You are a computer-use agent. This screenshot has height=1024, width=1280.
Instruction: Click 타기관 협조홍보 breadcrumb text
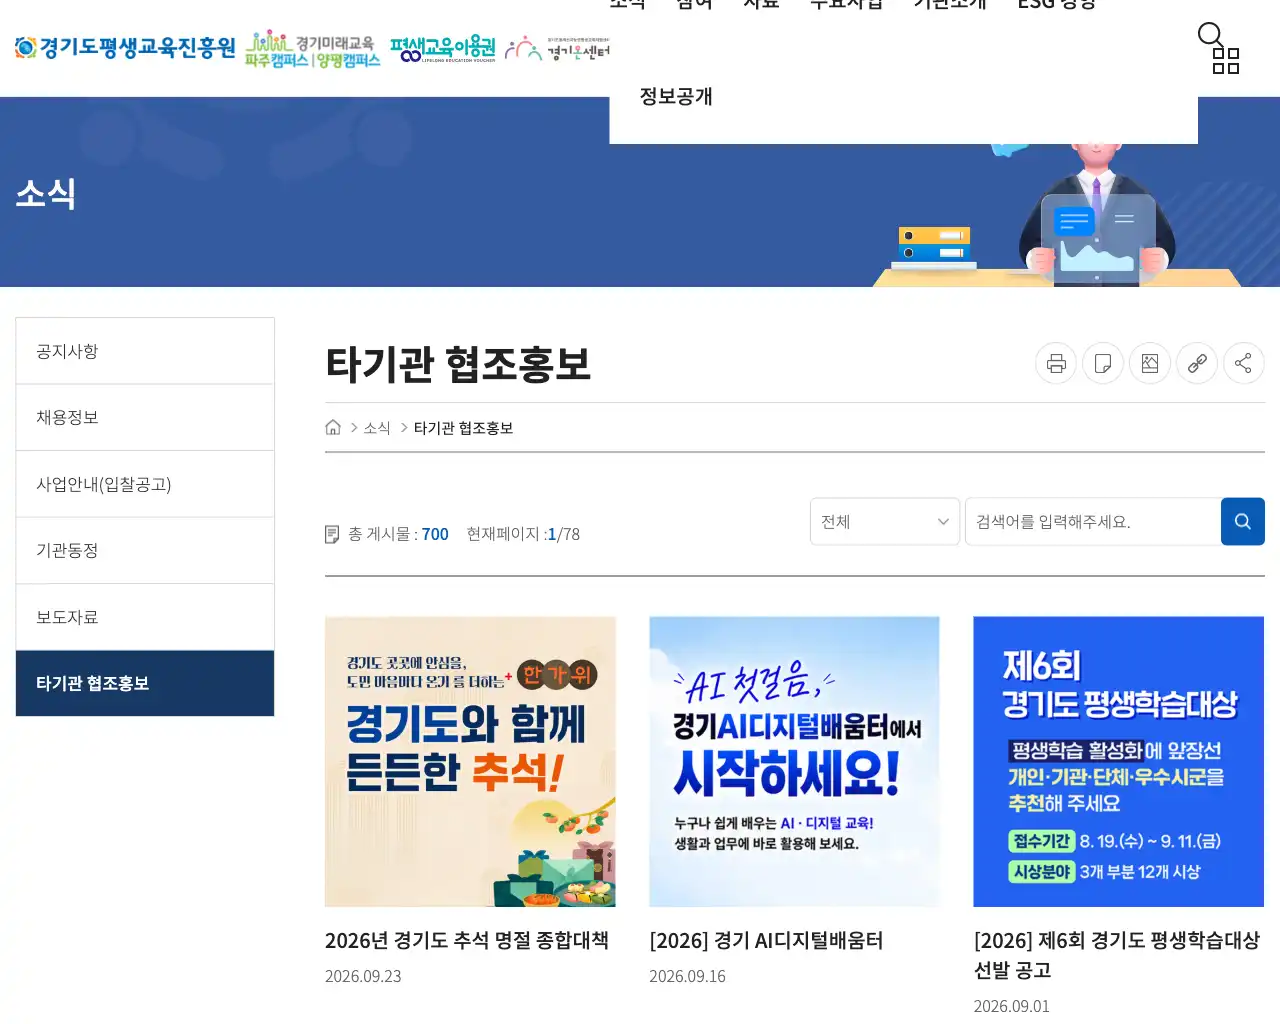463,428
